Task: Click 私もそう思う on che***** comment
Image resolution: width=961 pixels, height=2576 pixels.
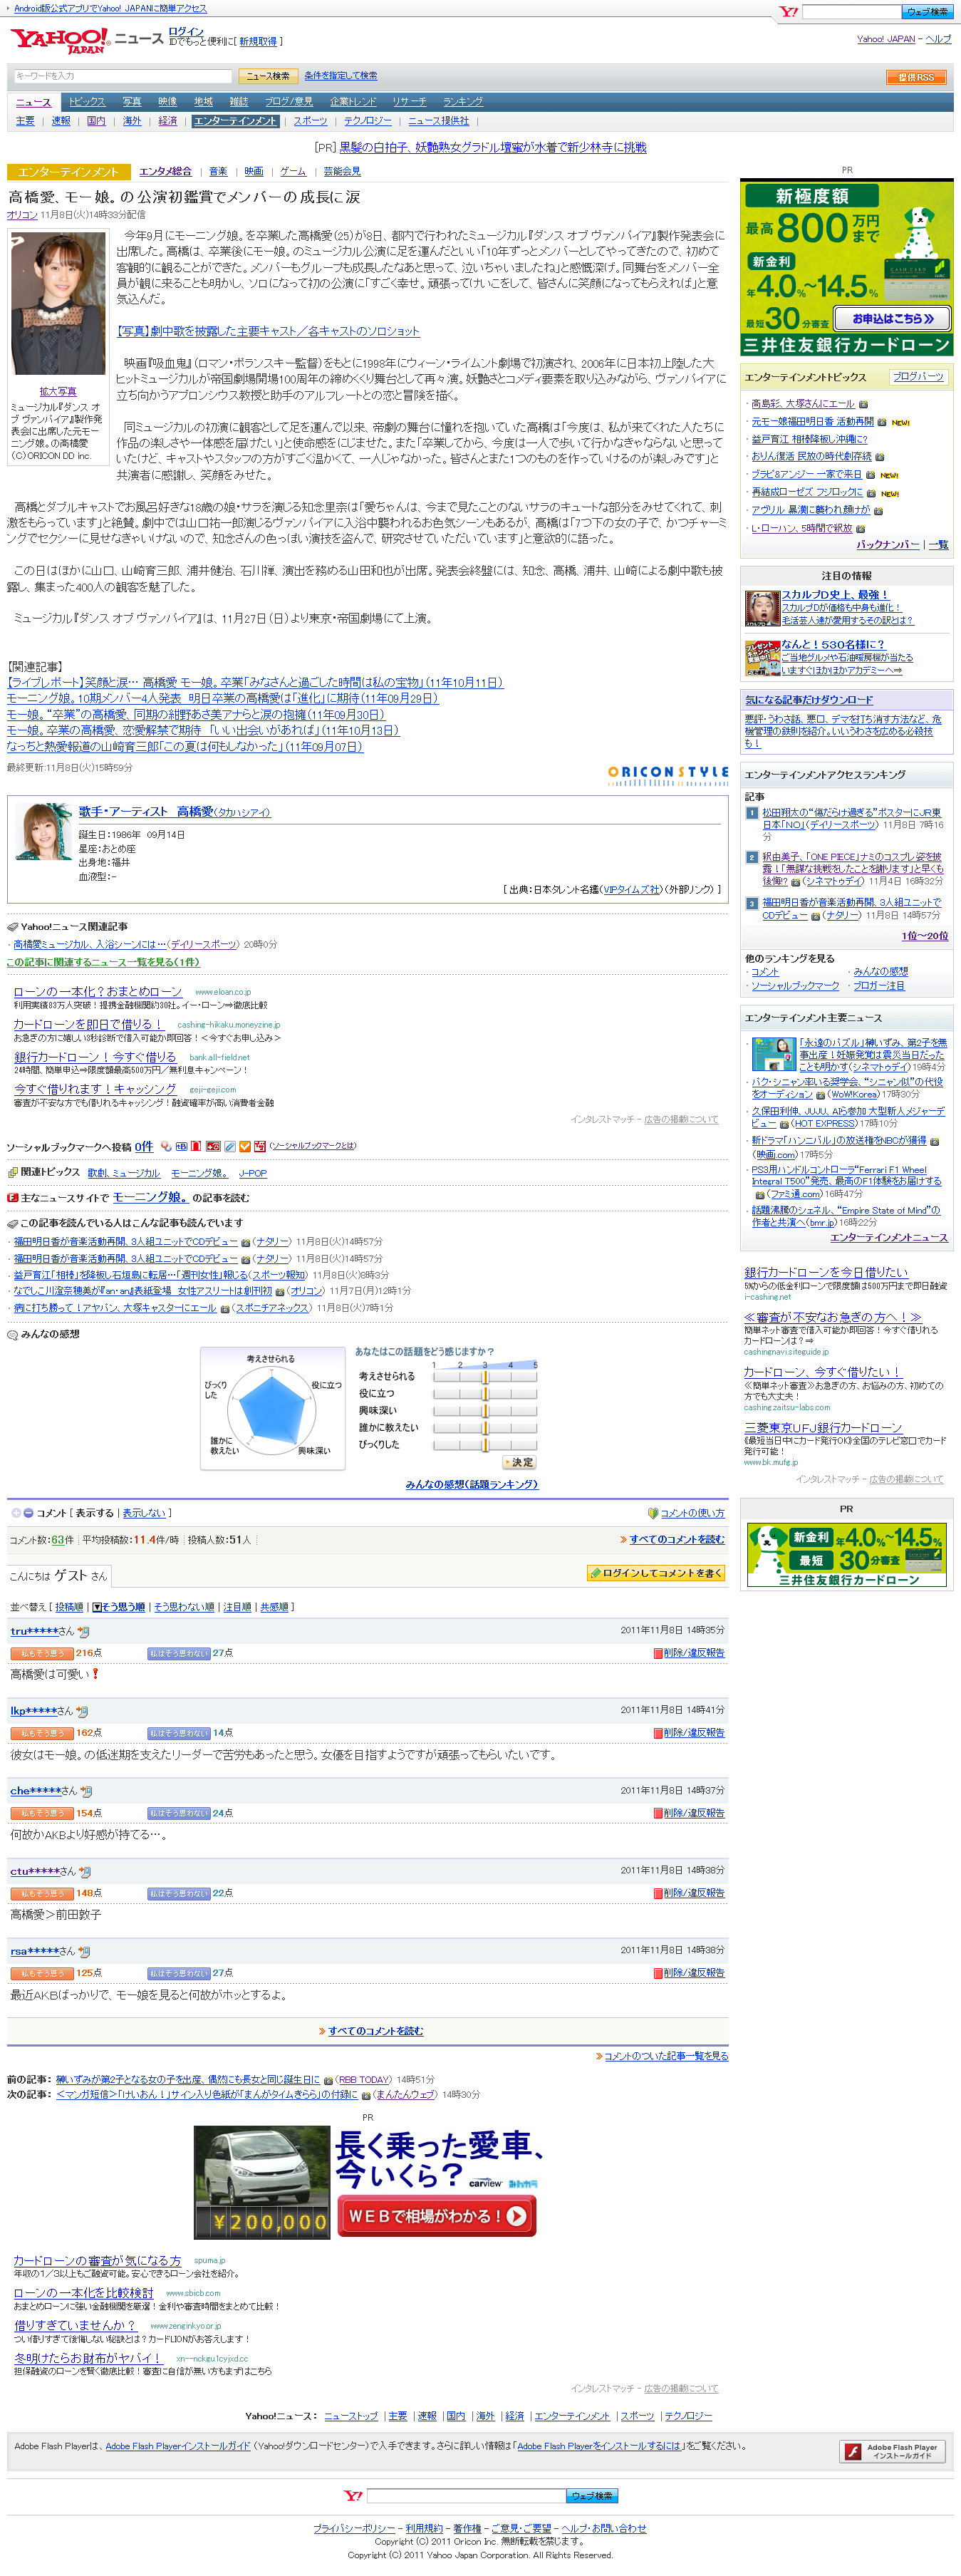Action: (x=42, y=1813)
